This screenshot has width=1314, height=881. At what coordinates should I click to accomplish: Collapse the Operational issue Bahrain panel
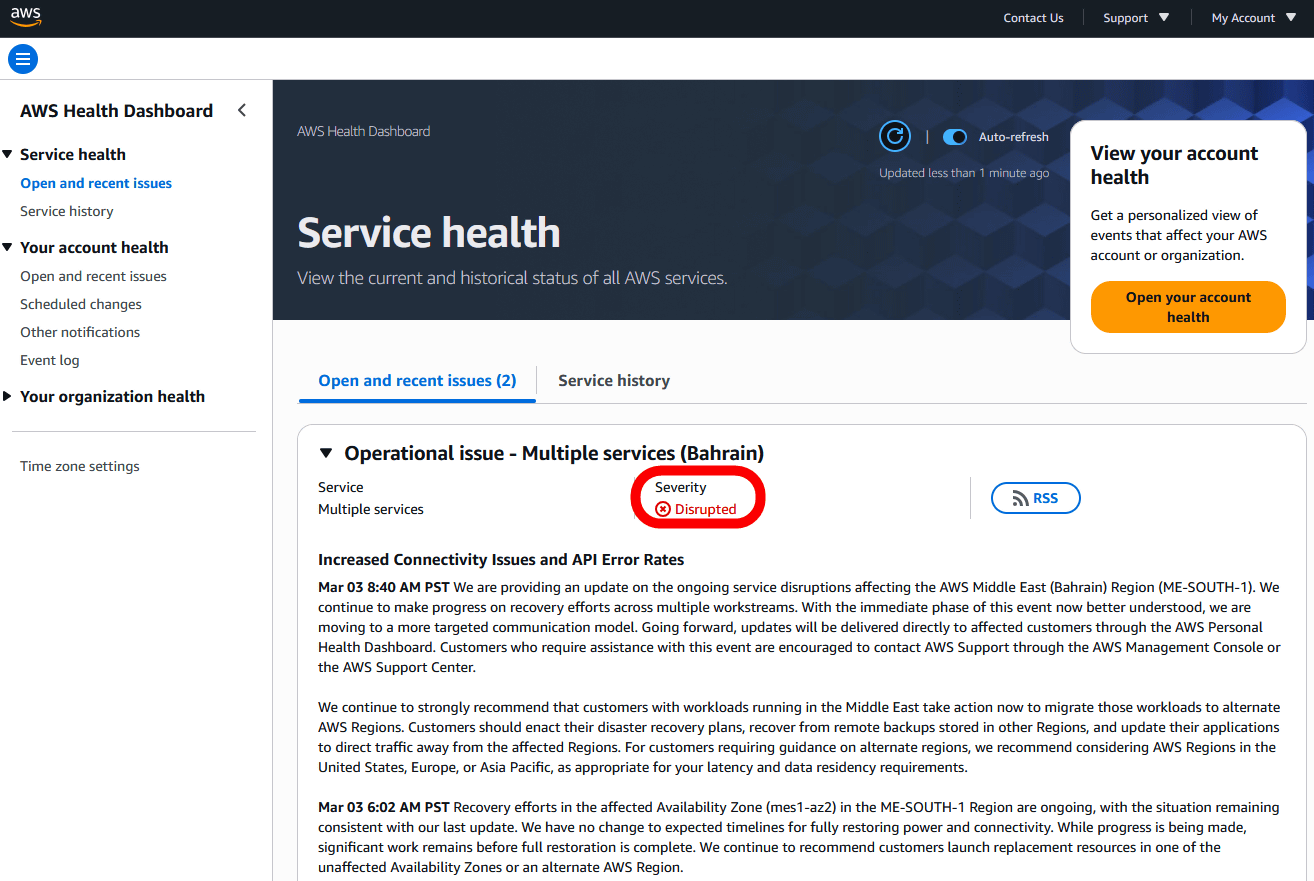pyautogui.click(x=325, y=453)
